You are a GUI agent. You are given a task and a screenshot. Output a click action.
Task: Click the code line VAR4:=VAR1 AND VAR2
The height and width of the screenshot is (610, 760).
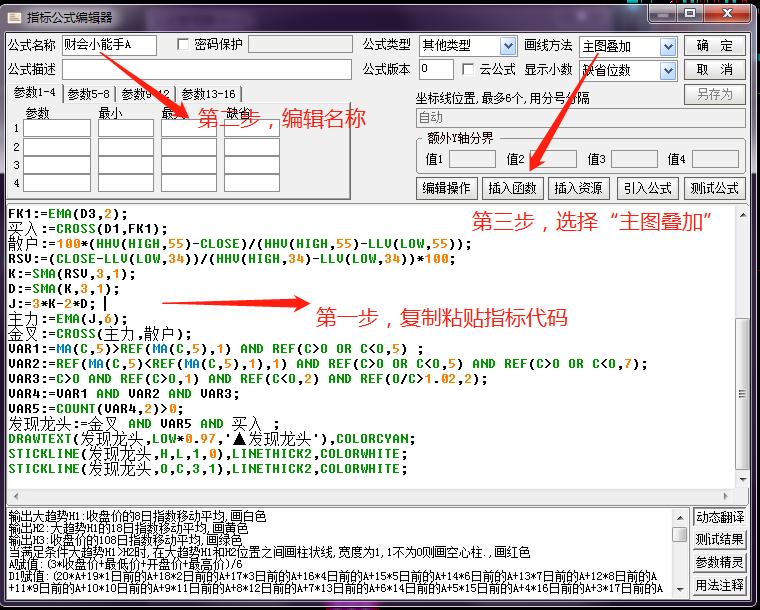pyautogui.click(x=124, y=393)
